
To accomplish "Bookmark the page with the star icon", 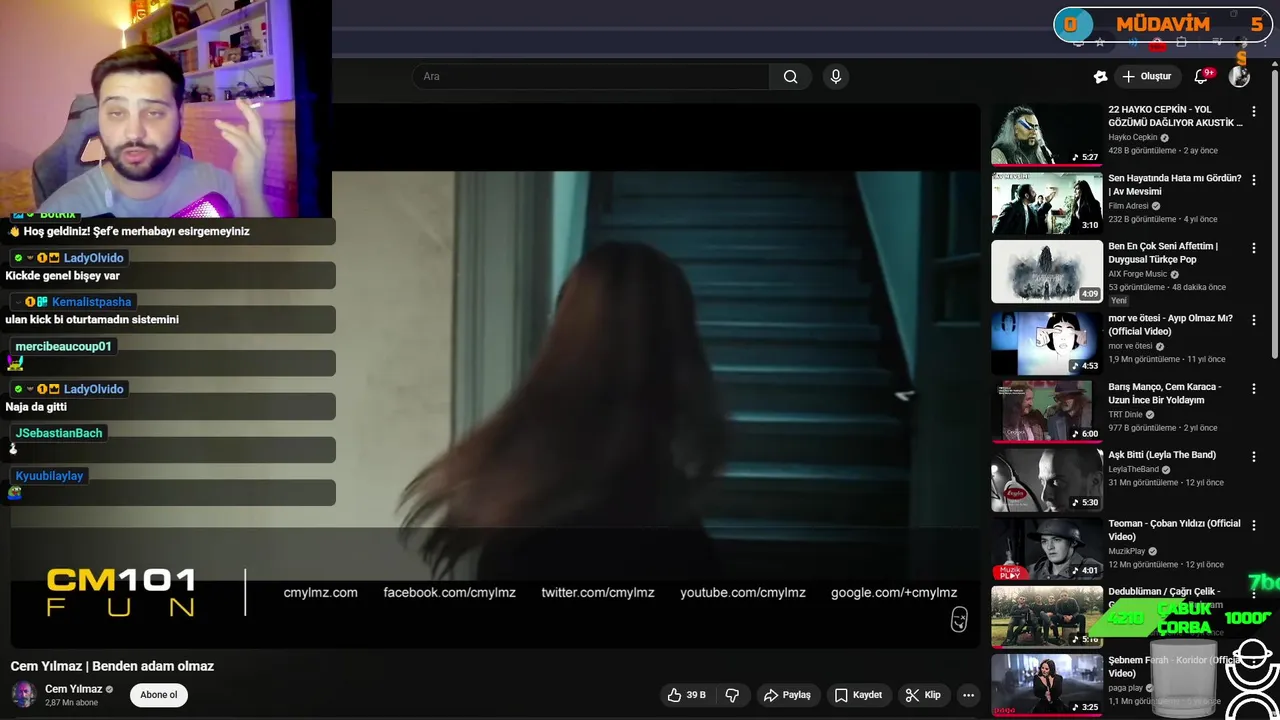I will click(x=1100, y=42).
